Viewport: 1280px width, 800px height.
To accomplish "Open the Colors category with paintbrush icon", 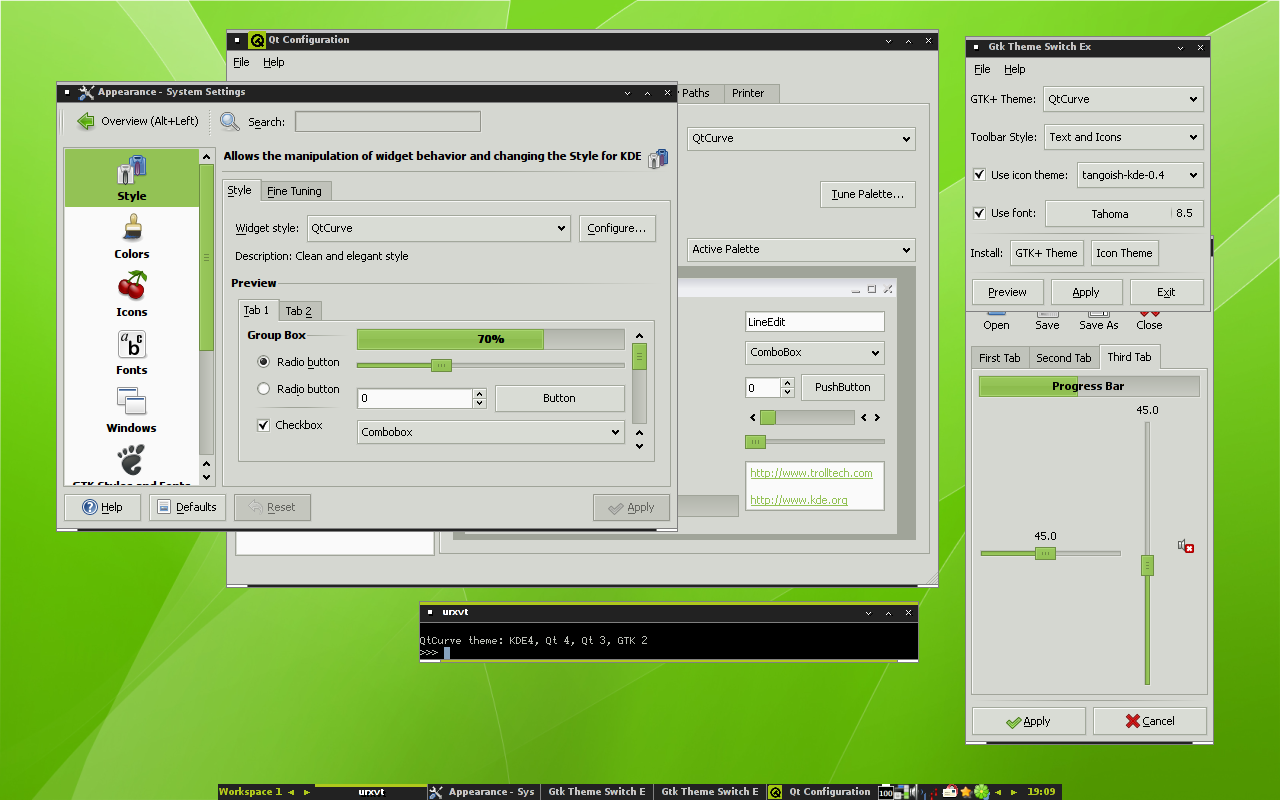I will click(131, 228).
